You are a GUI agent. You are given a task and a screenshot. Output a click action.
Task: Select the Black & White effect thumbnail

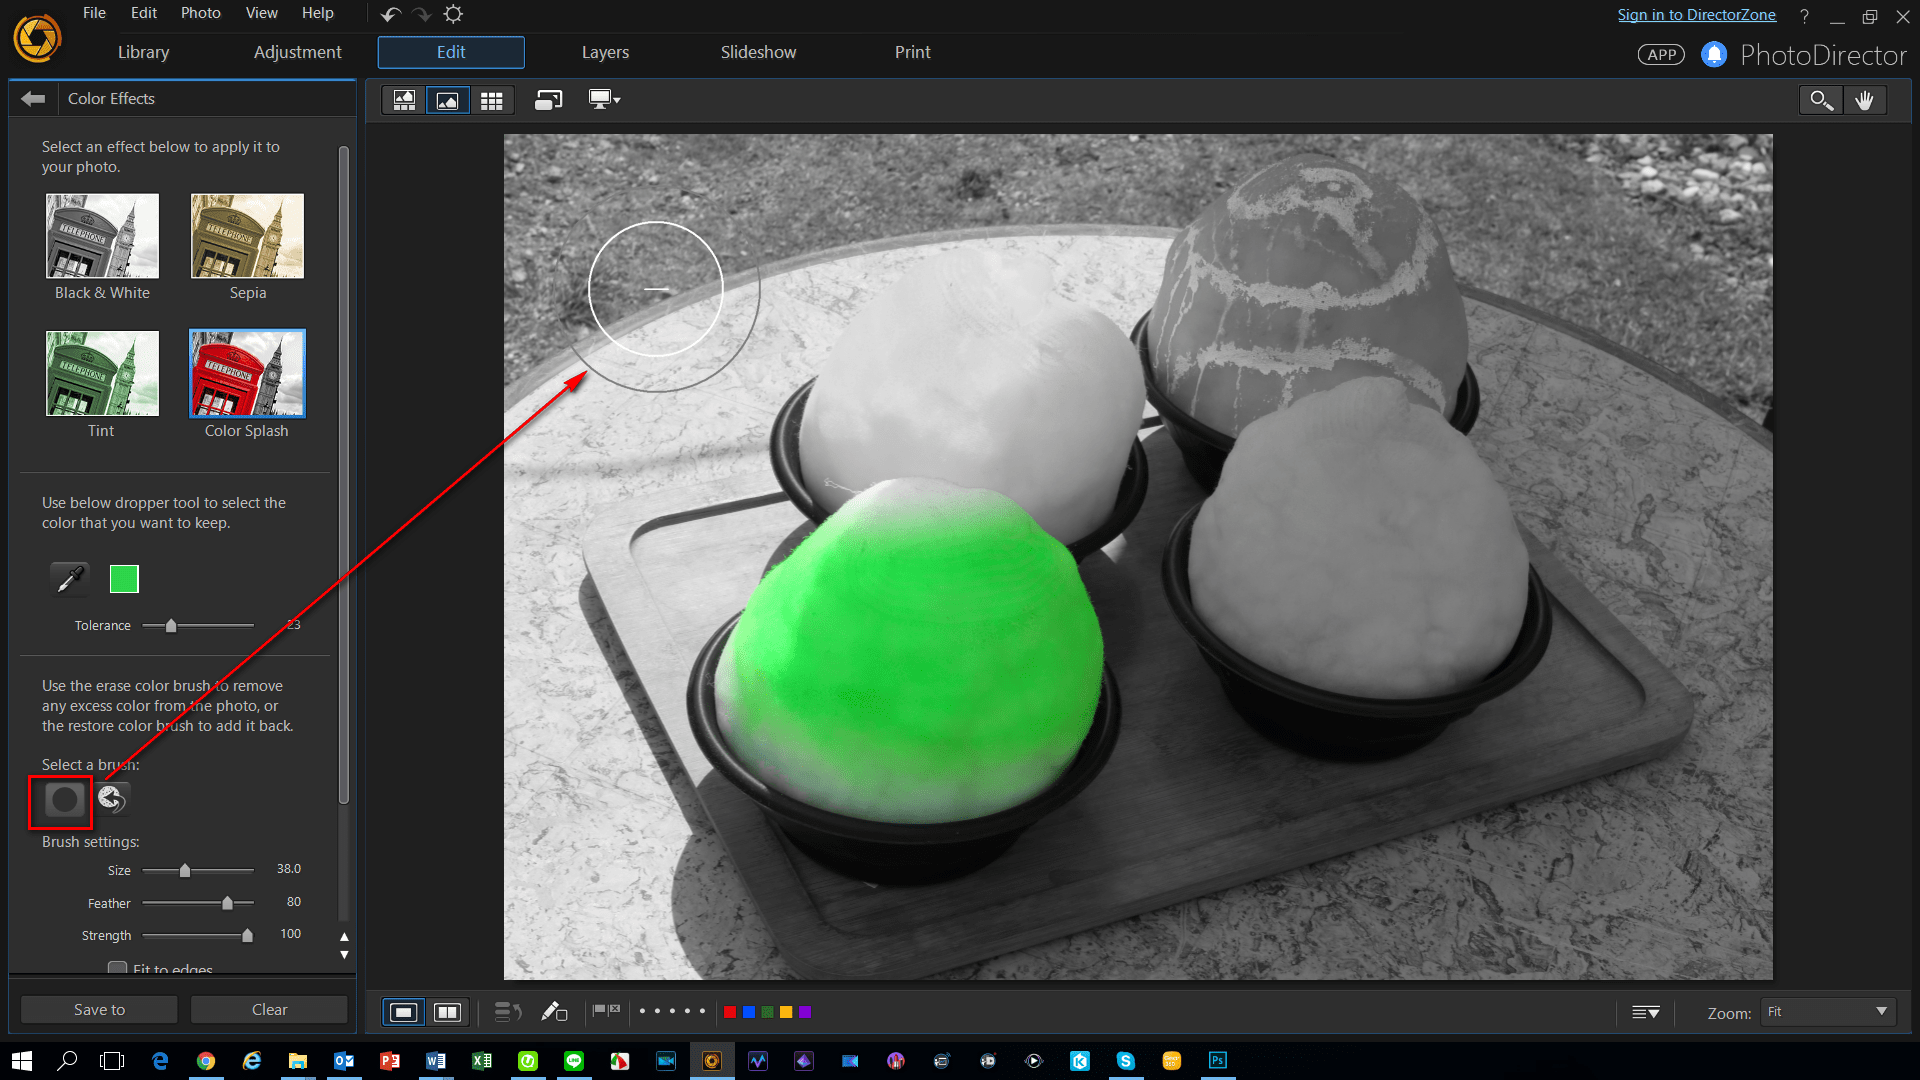point(102,236)
